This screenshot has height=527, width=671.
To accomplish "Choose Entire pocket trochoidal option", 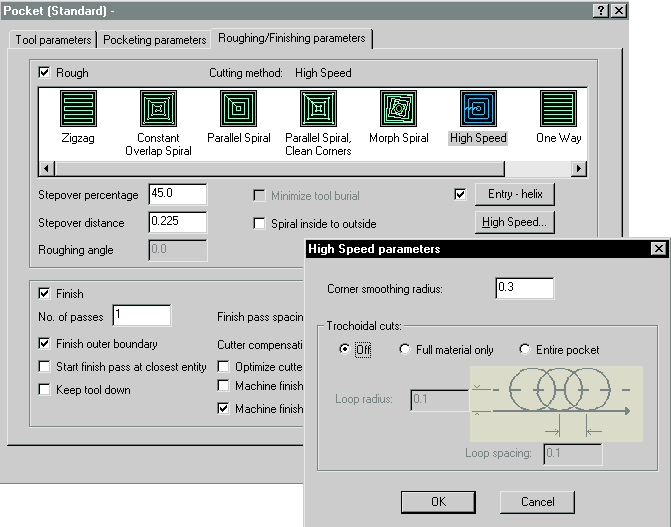I will 525,350.
